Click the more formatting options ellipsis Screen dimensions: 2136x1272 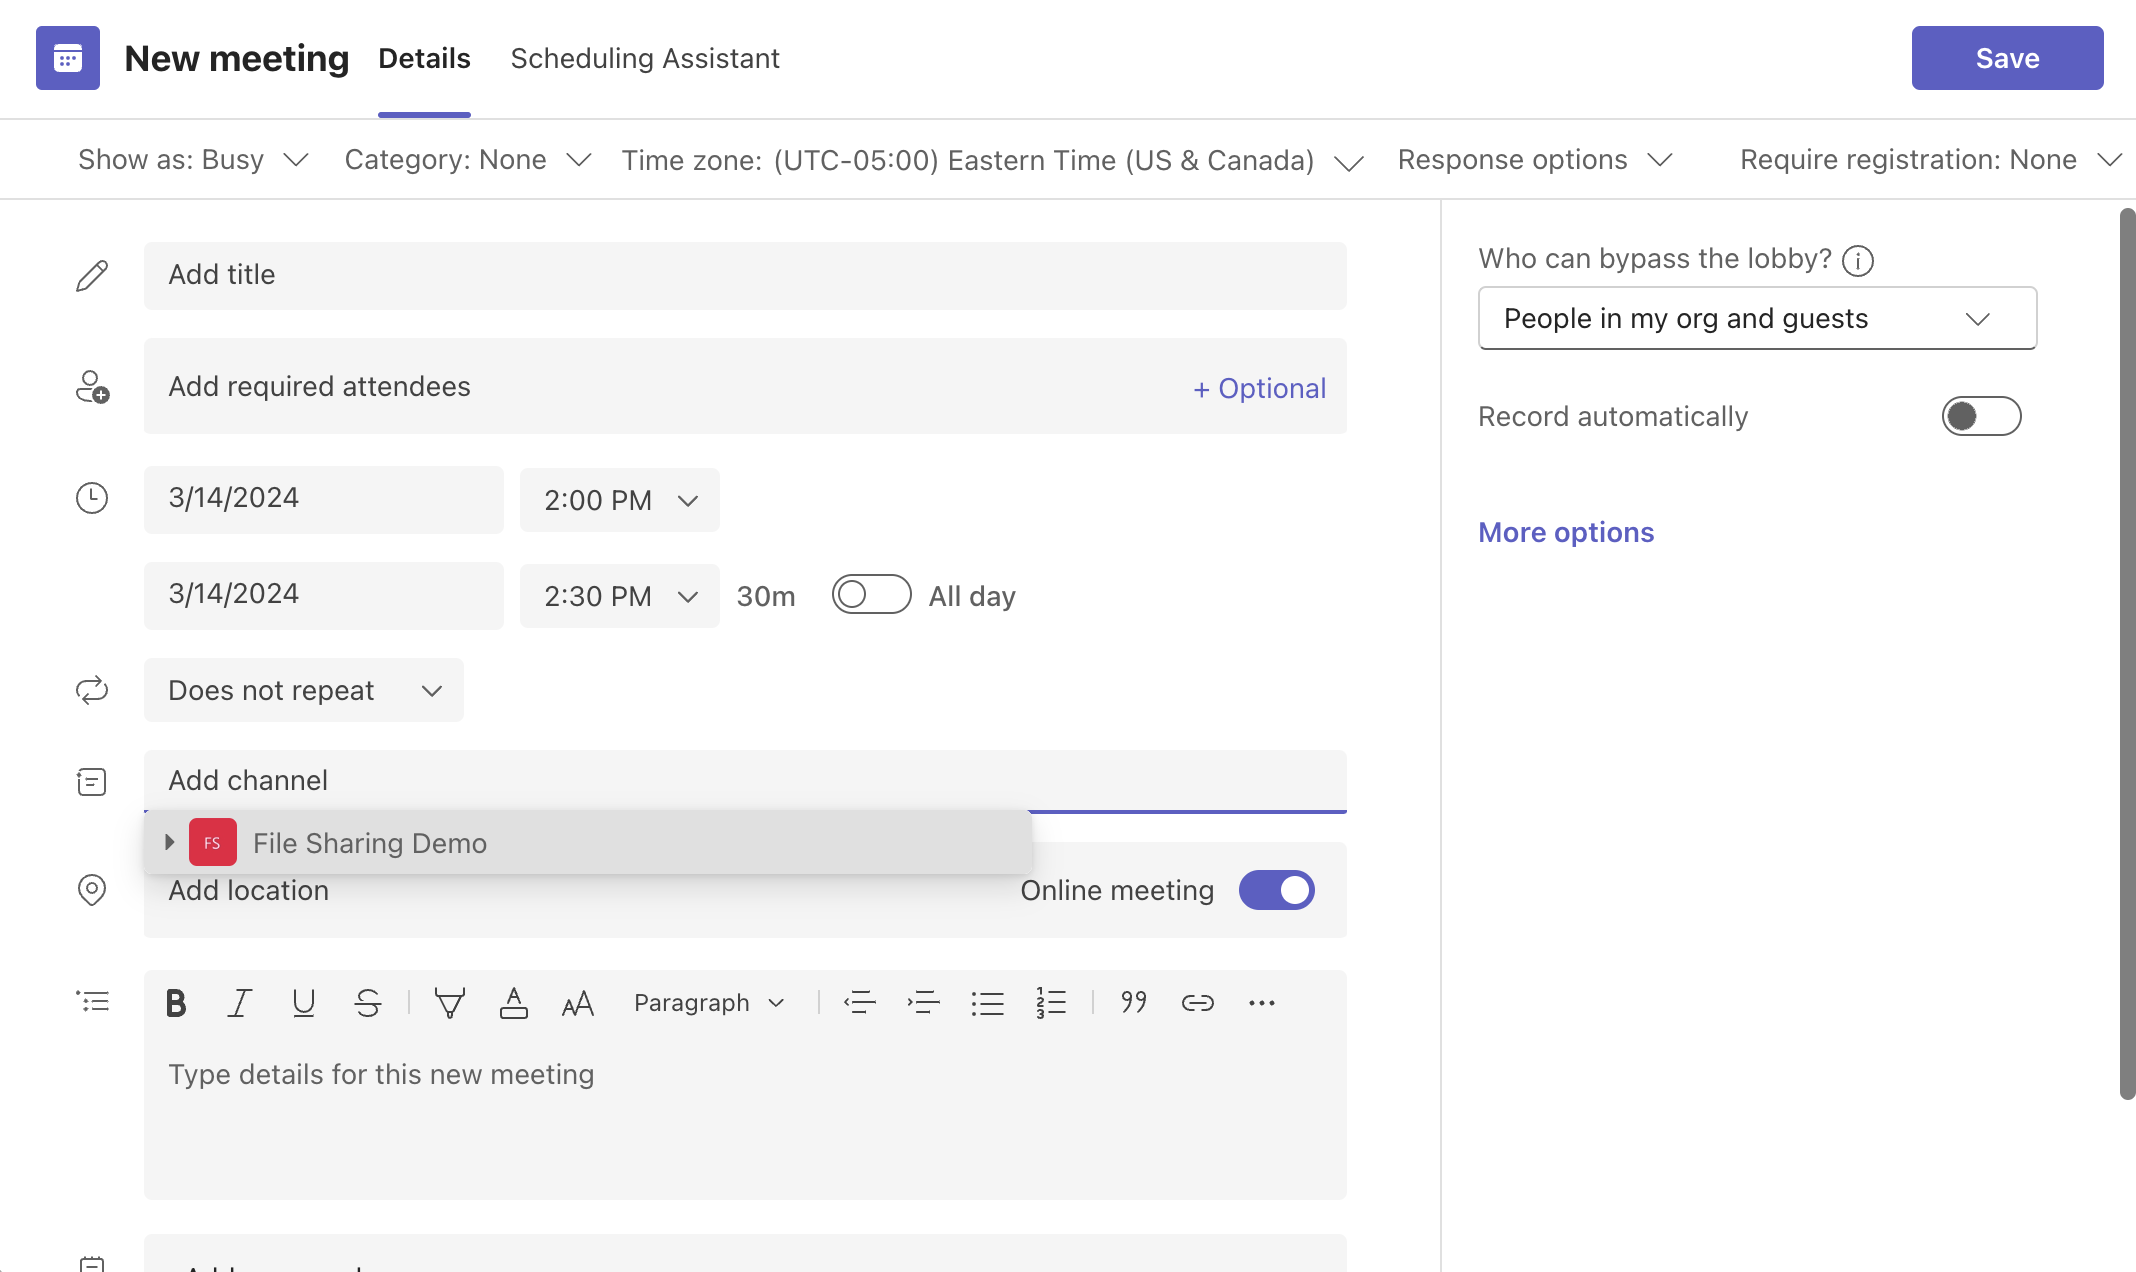[1261, 1002]
